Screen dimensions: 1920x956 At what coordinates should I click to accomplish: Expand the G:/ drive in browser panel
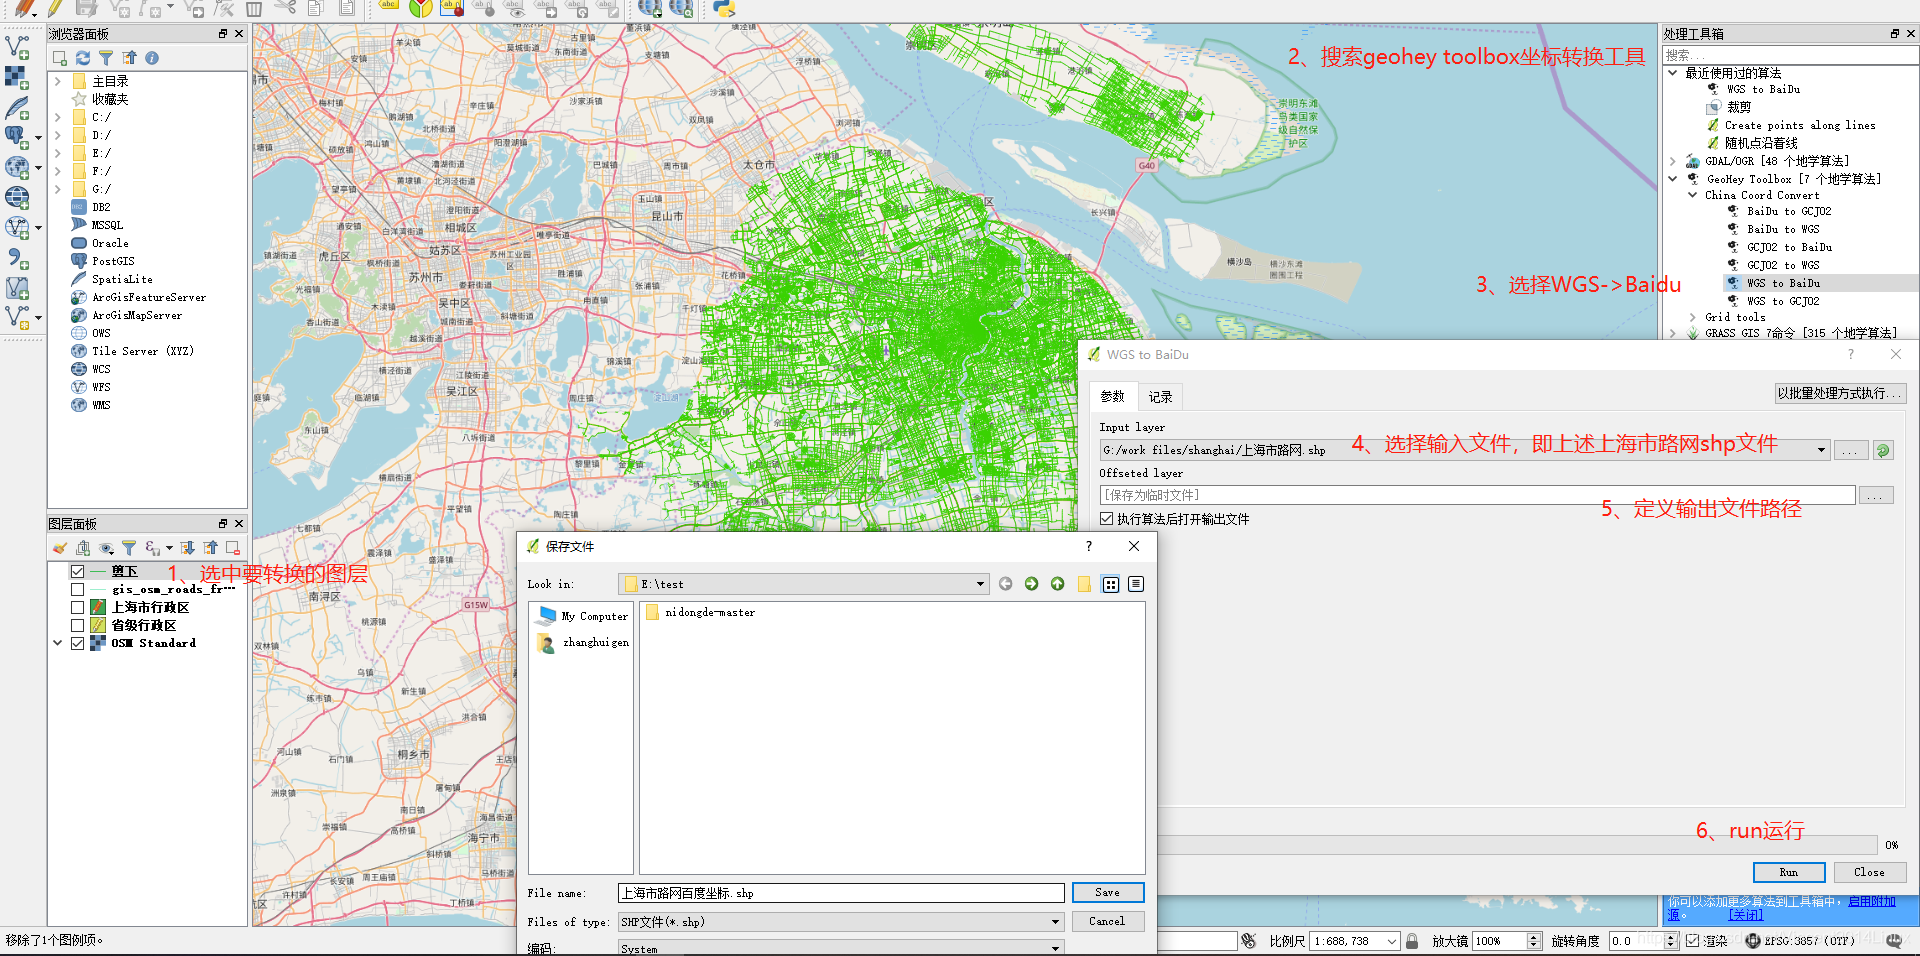tap(58, 189)
